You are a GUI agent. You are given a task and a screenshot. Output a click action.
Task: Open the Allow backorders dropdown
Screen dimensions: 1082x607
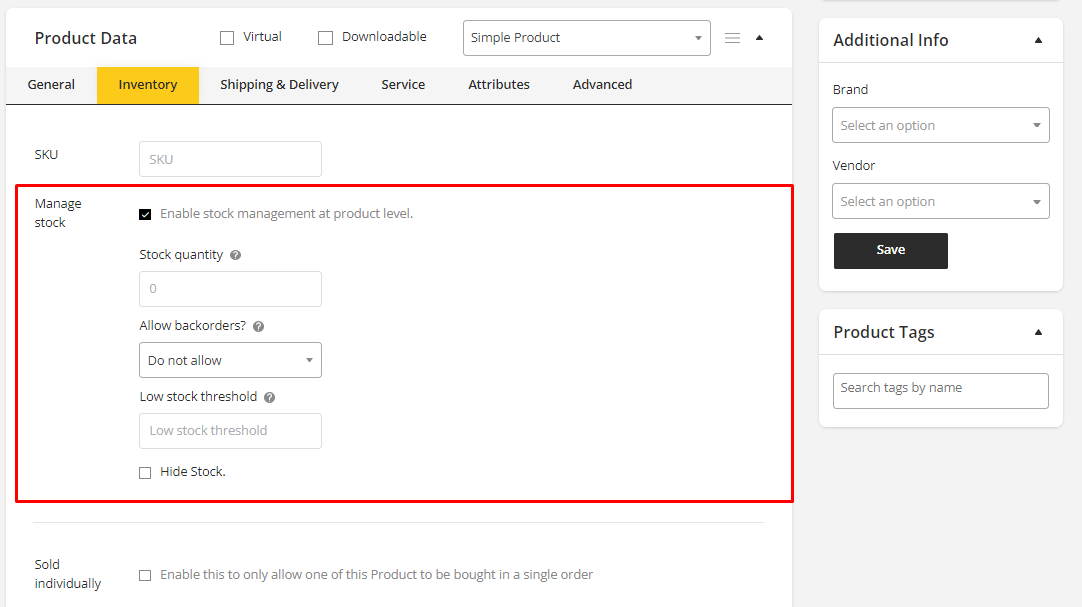[x=230, y=360]
